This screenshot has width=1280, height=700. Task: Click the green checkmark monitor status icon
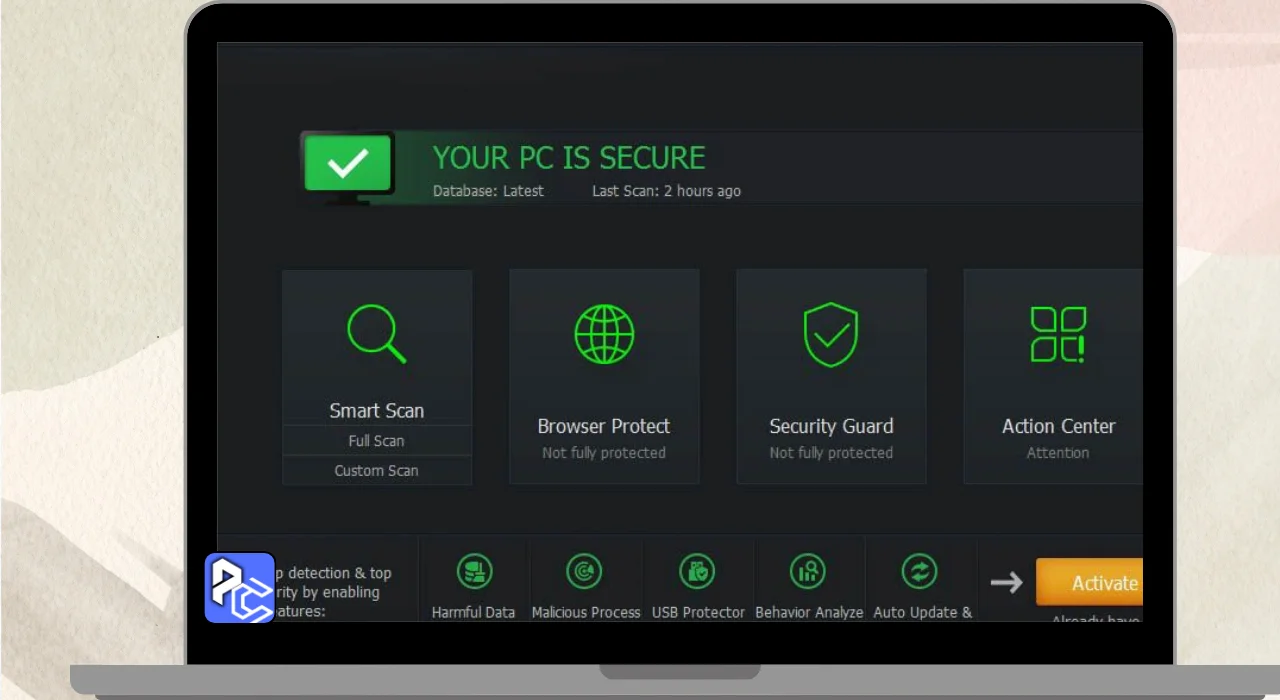(x=348, y=166)
